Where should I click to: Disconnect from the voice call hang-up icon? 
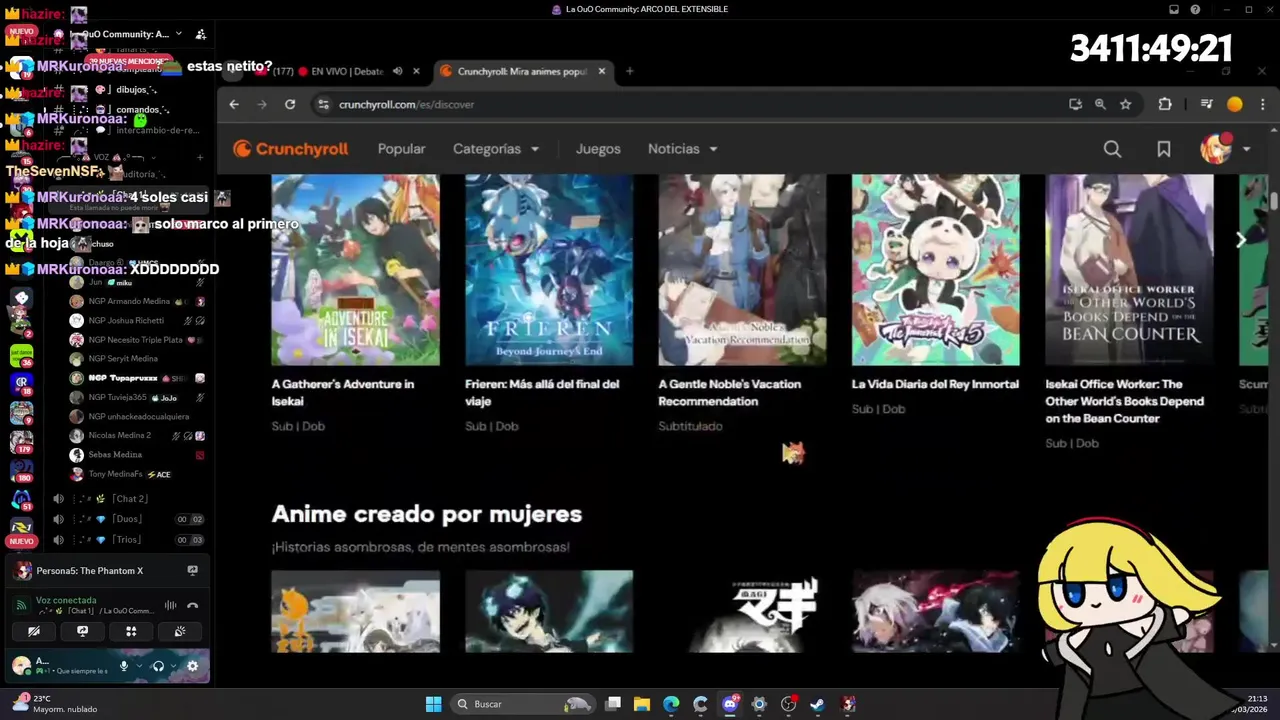[193, 605]
